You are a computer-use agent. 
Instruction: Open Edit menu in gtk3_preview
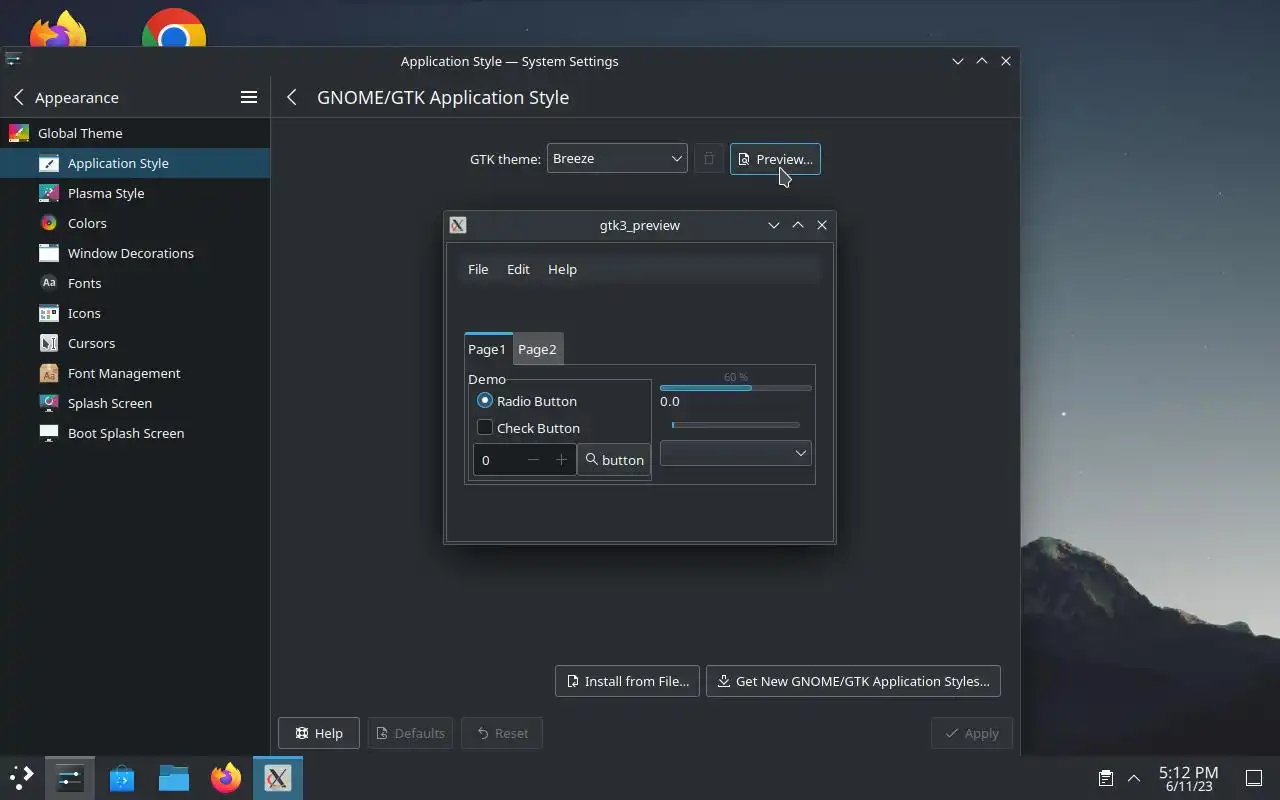coord(518,269)
